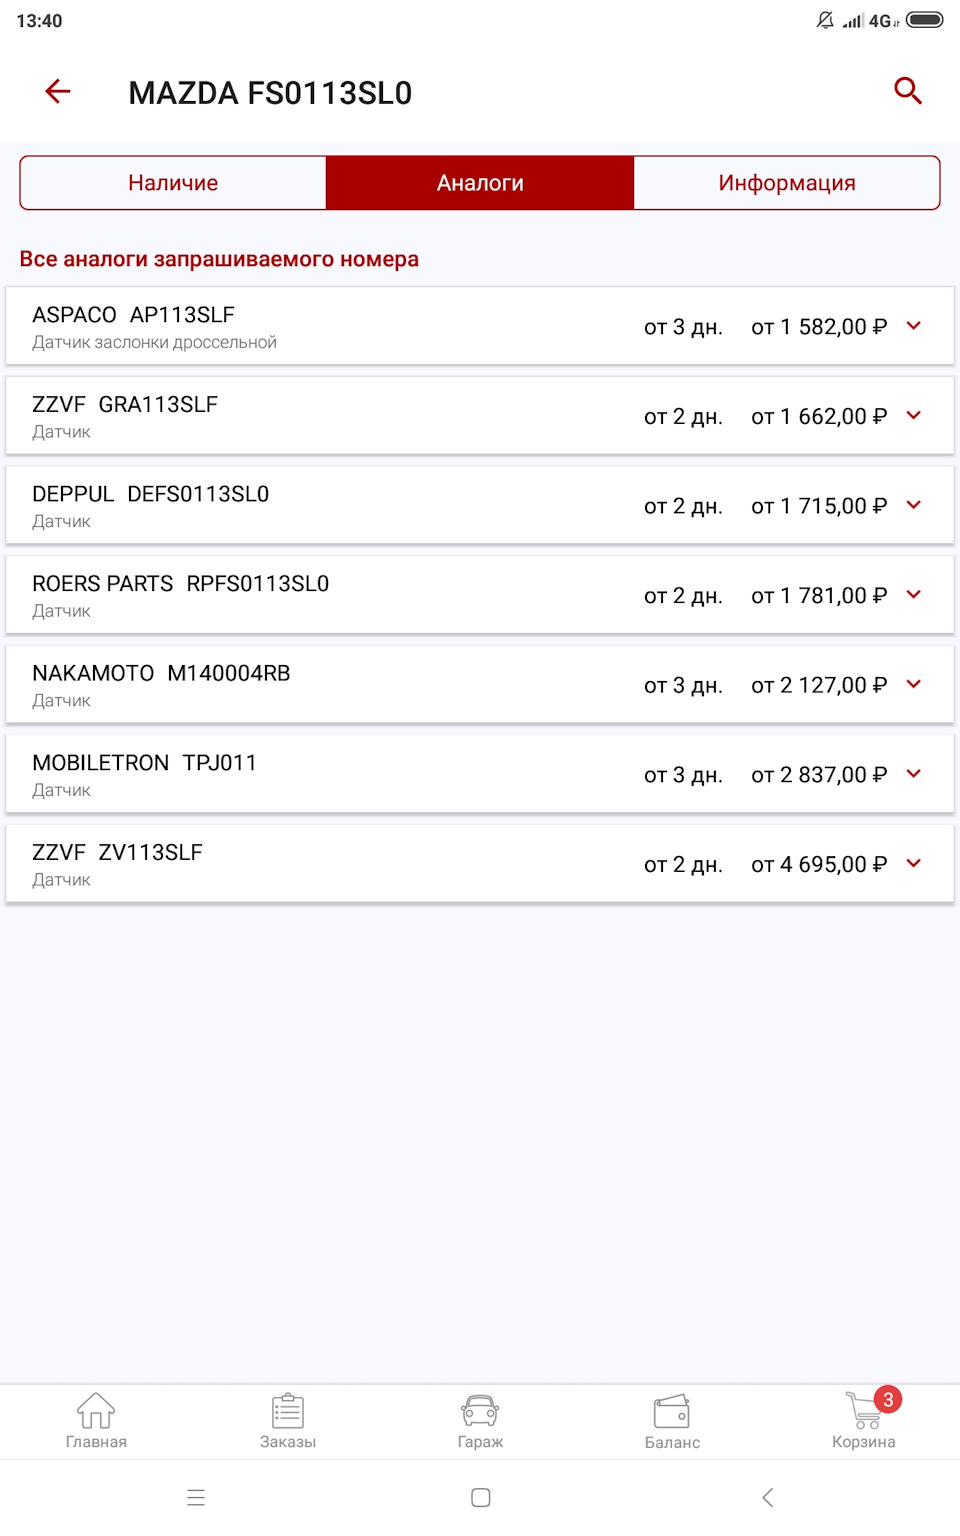The image size is (960, 1536).
Task: Switch to the Наличие tab
Action: click(173, 183)
